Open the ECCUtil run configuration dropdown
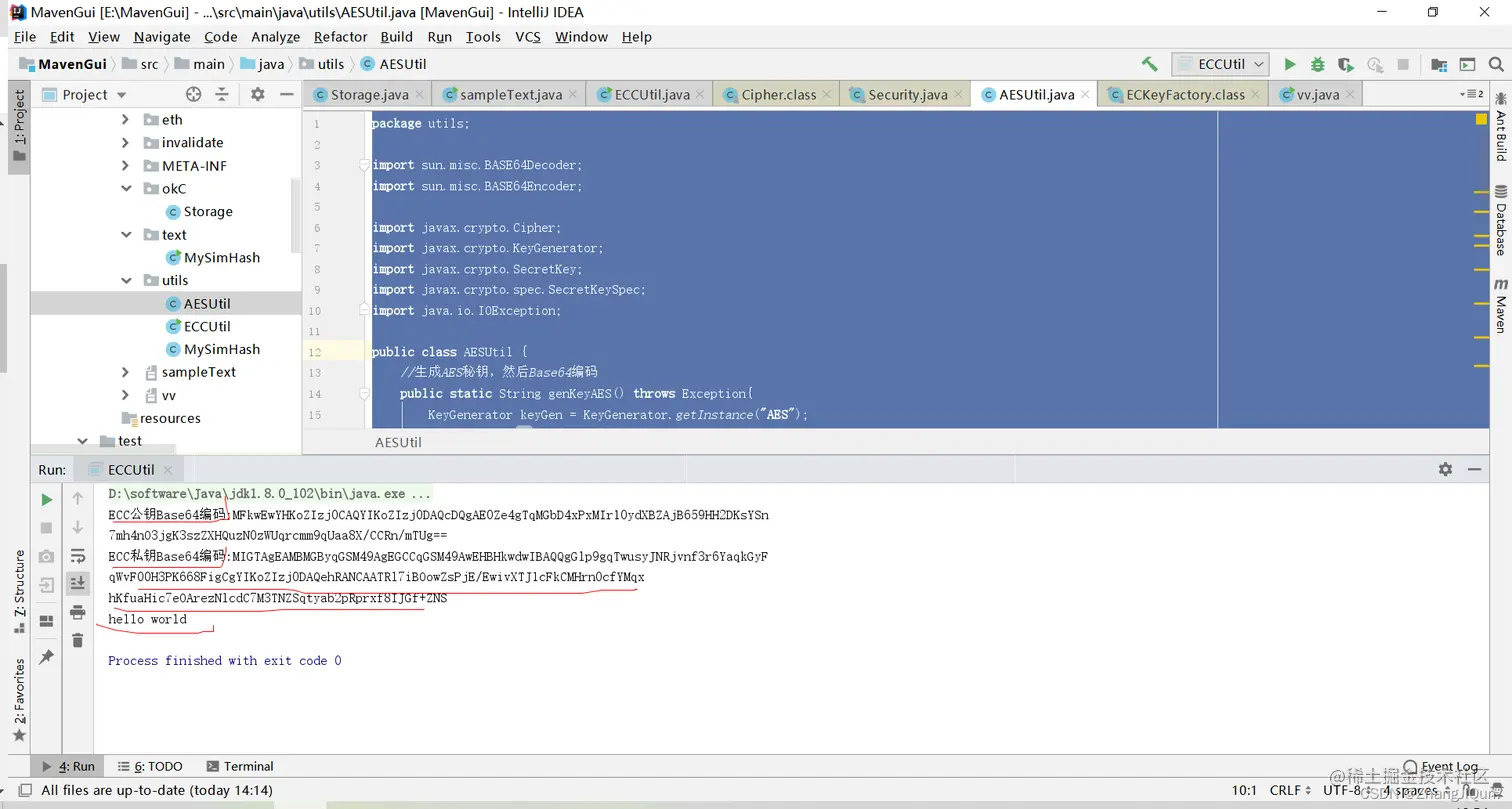This screenshot has height=809, width=1512. pyautogui.click(x=1220, y=64)
